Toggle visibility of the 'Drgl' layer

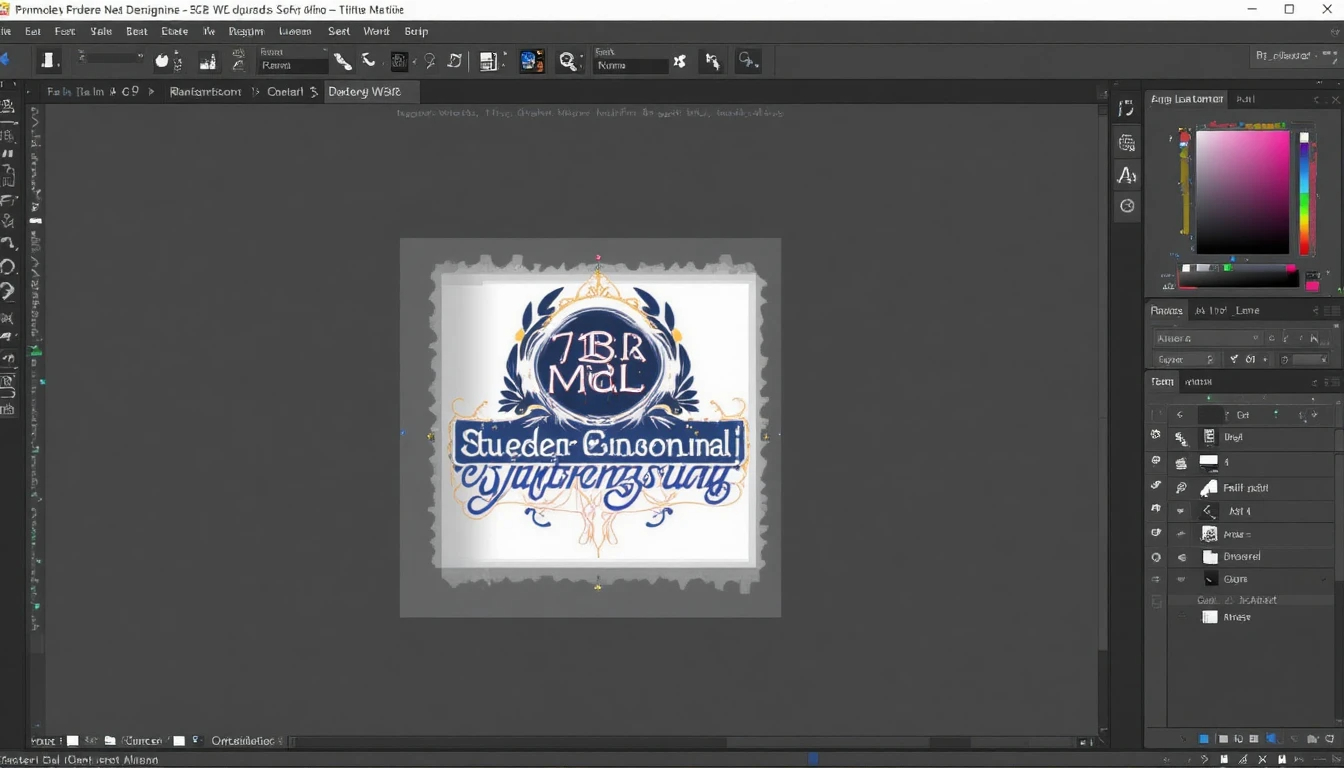pyautogui.click(x=1156, y=436)
